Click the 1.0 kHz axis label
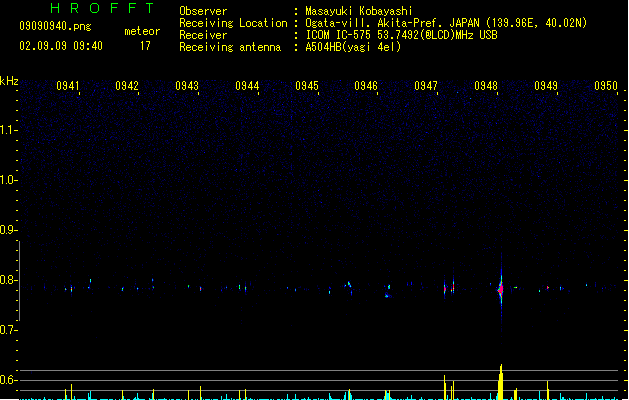 pyautogui.click(x=8, y=180)
